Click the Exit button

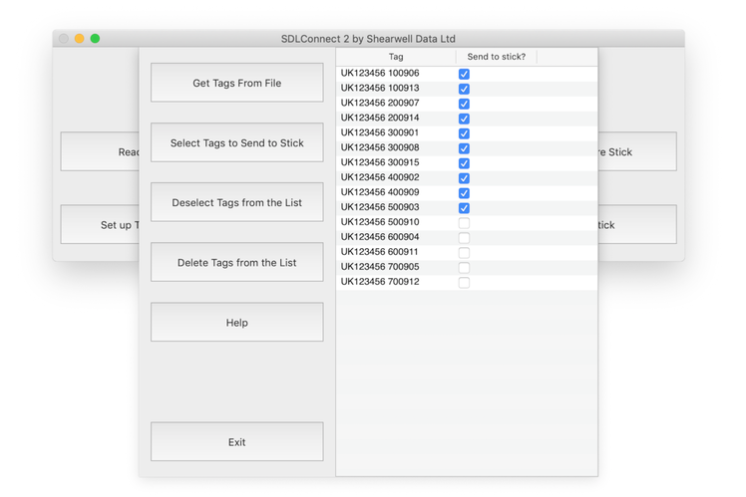237,442
